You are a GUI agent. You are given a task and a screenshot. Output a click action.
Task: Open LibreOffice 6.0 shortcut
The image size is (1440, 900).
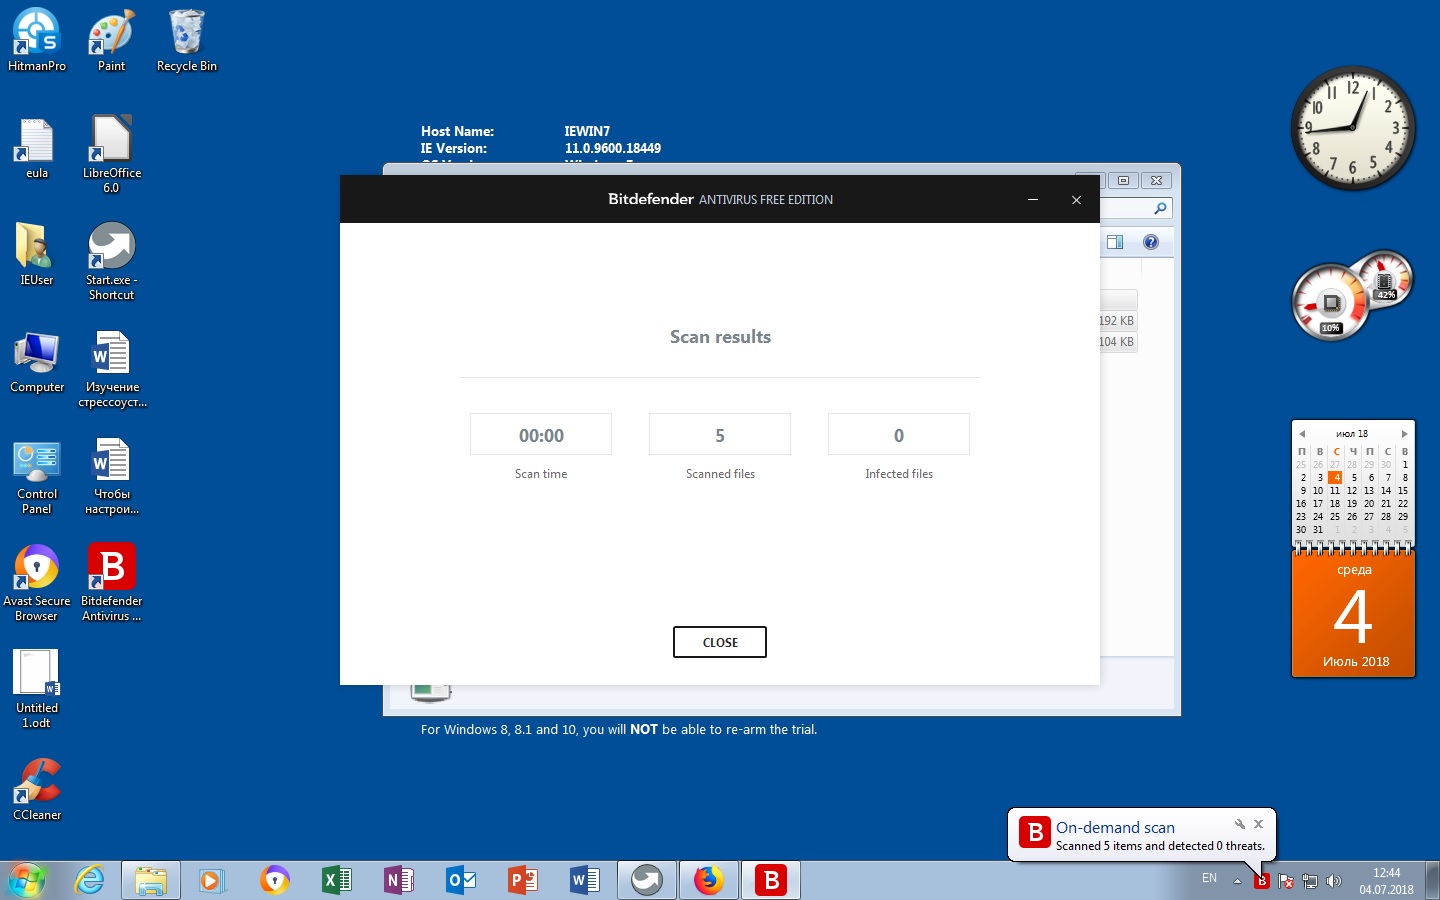click(111, 155)
